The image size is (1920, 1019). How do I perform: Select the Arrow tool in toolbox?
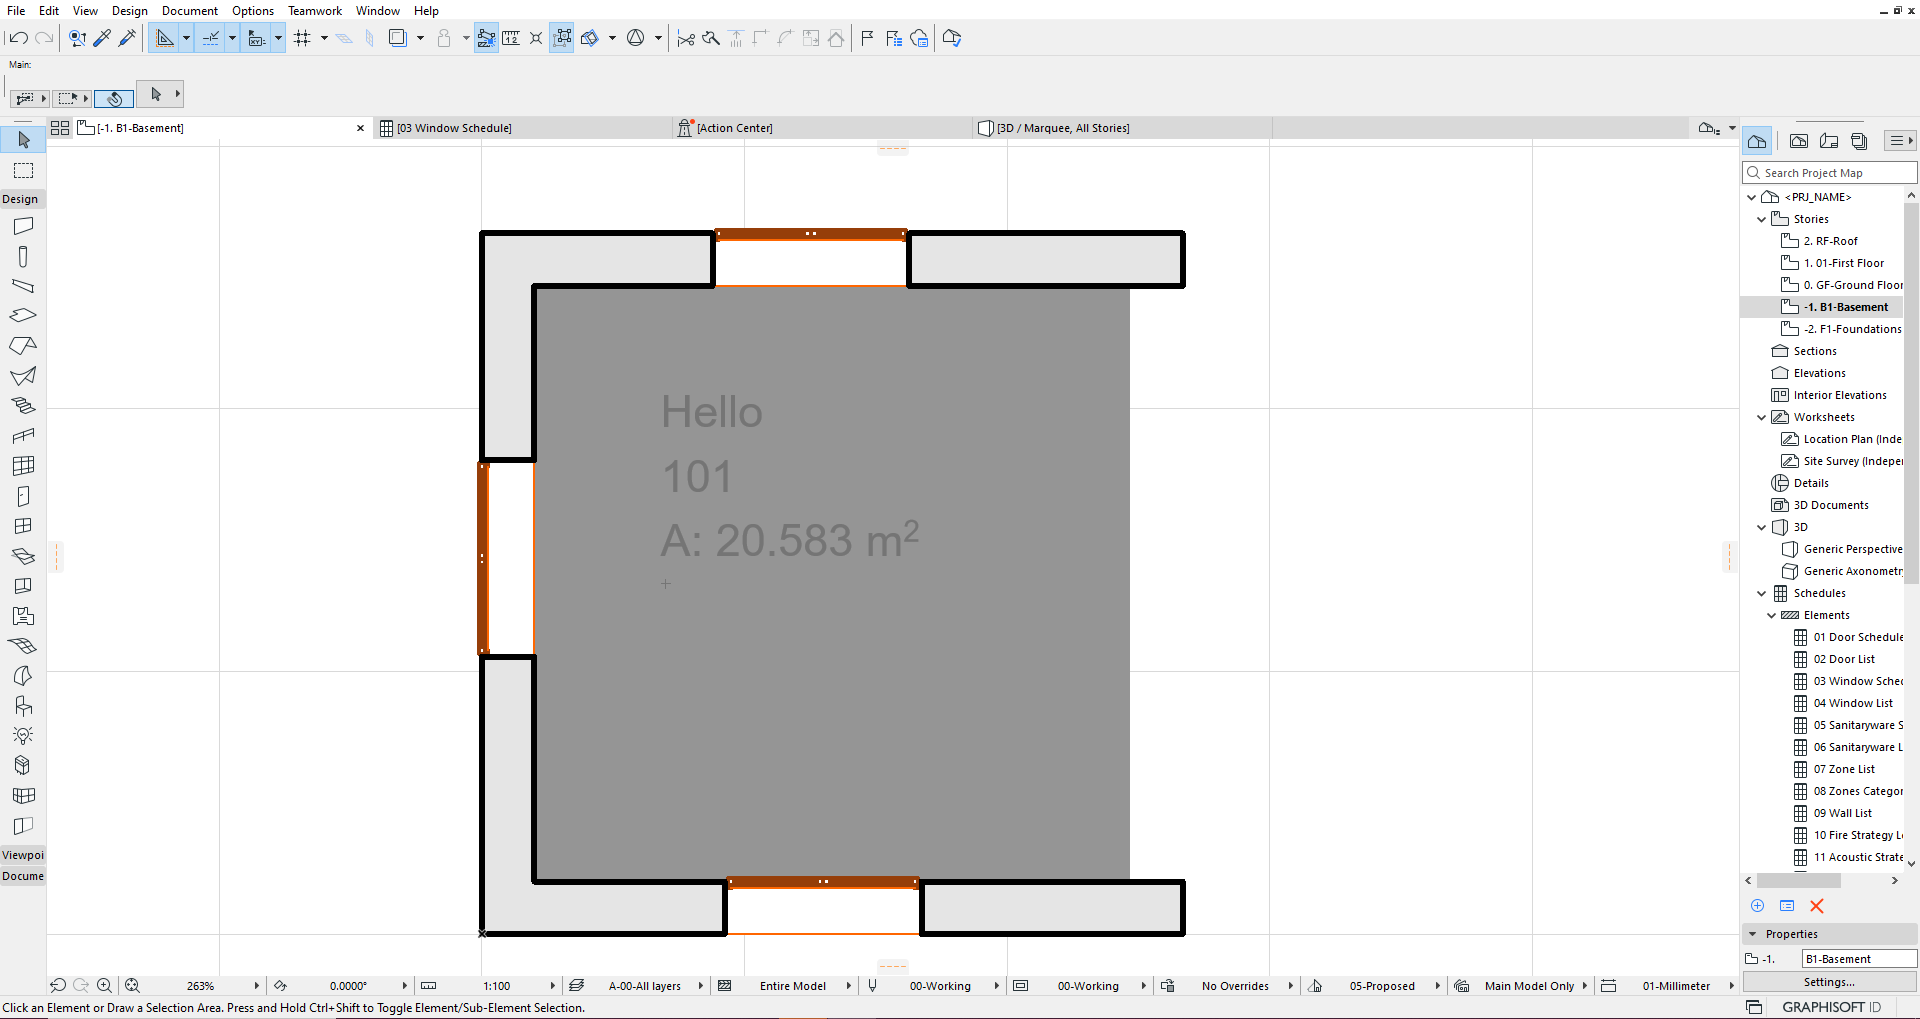click(23, 140)
